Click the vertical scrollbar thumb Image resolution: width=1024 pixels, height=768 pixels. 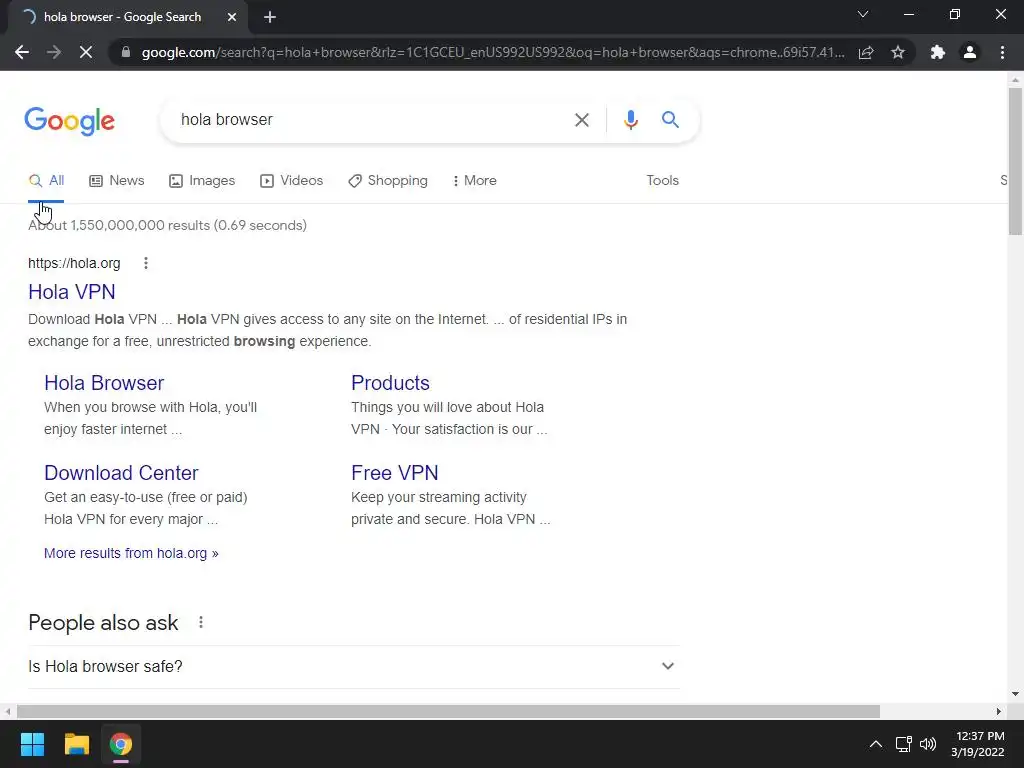(x=1015, y=160)
